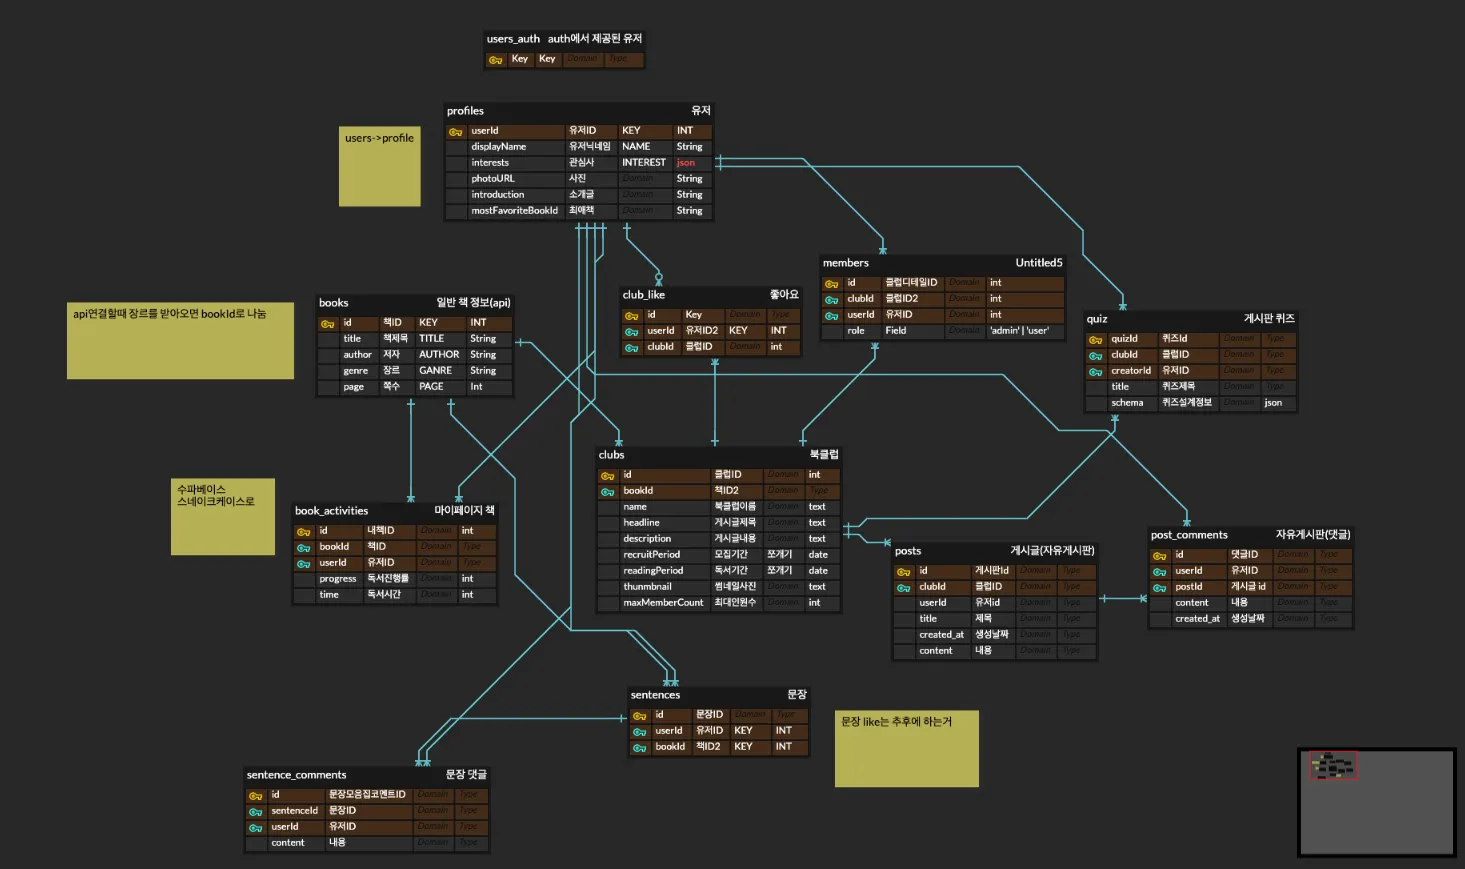Click the 'members' table name
Screen dimensions: 1465x869
click(846, 263)
